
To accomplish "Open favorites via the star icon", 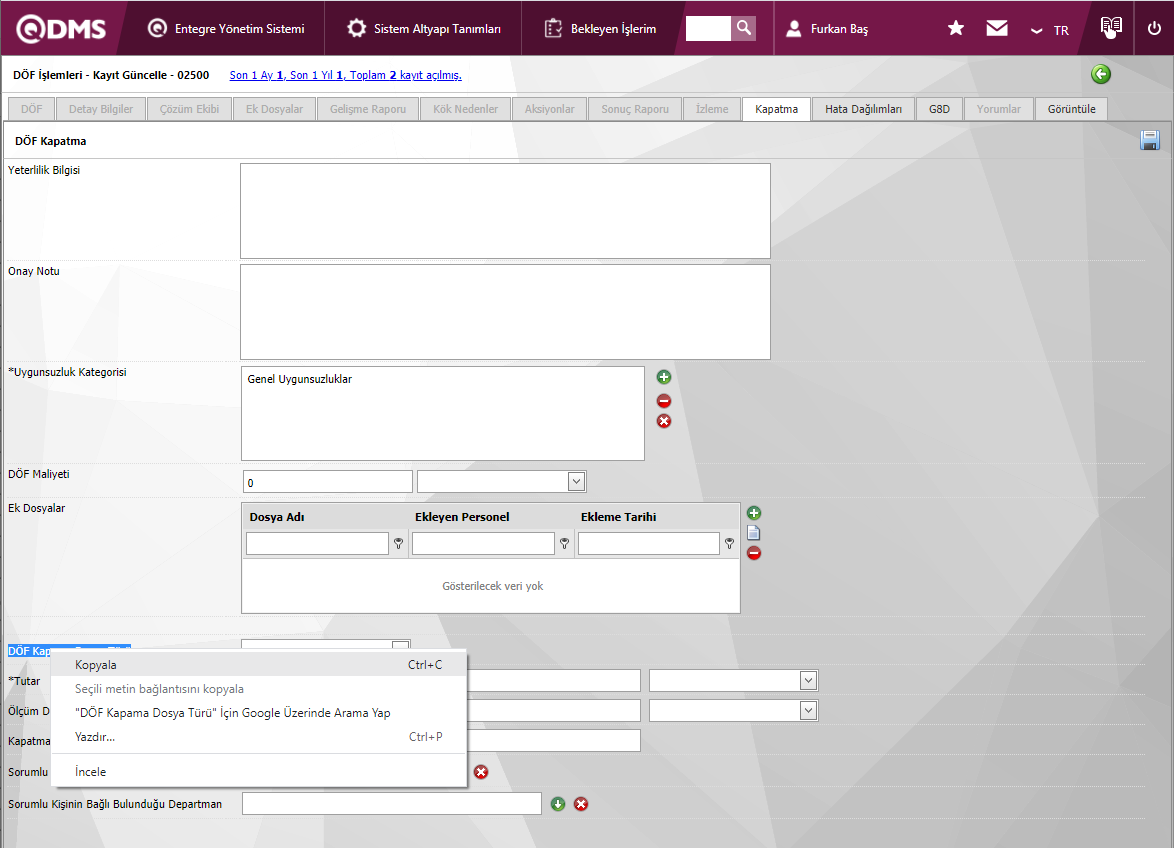I will pyautogui.click(x=955, y=28).
